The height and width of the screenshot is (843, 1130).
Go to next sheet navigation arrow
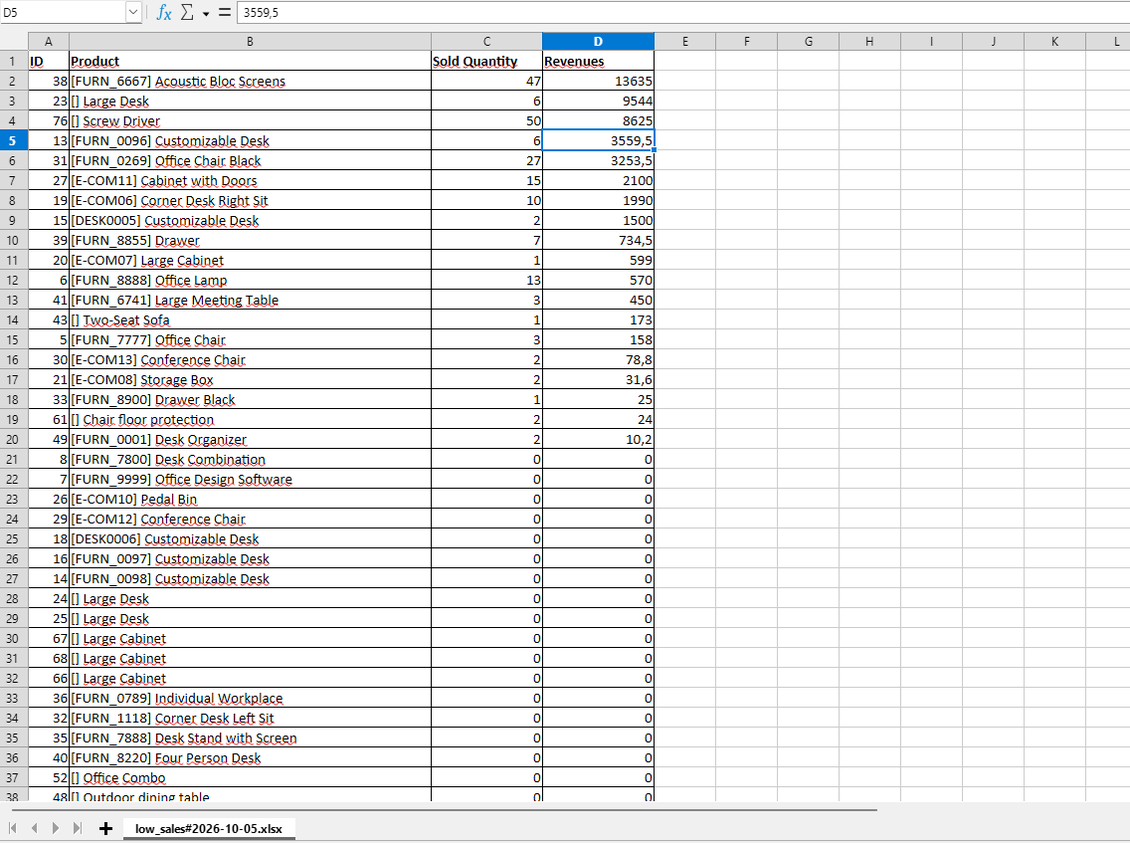click(x=55, y=828)
